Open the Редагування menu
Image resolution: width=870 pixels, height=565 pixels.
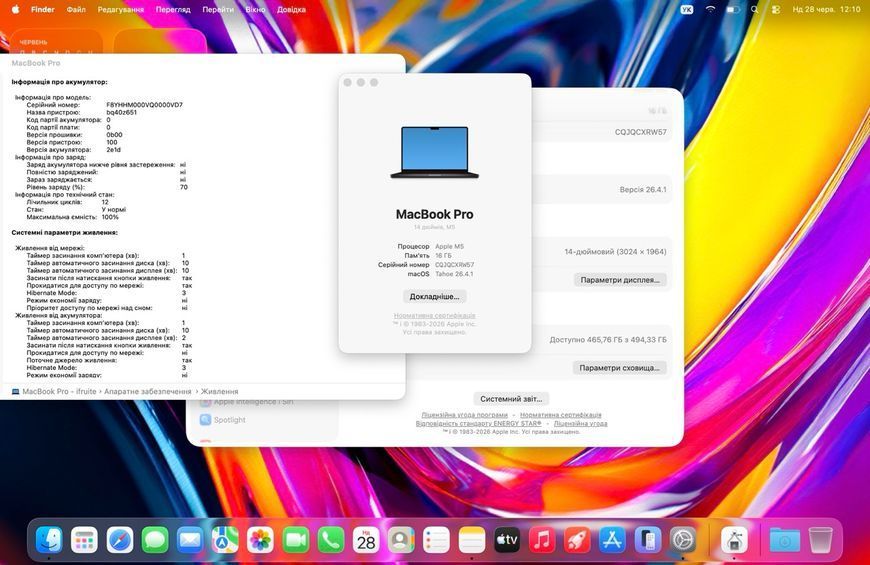121,9
